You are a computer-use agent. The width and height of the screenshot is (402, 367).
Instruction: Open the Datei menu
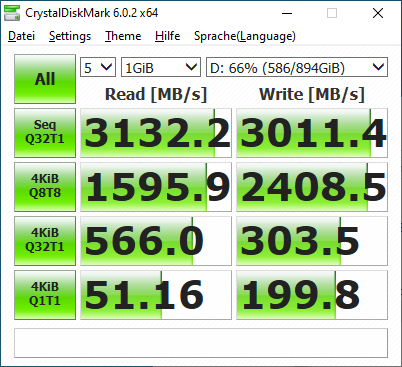coord(21,36)
